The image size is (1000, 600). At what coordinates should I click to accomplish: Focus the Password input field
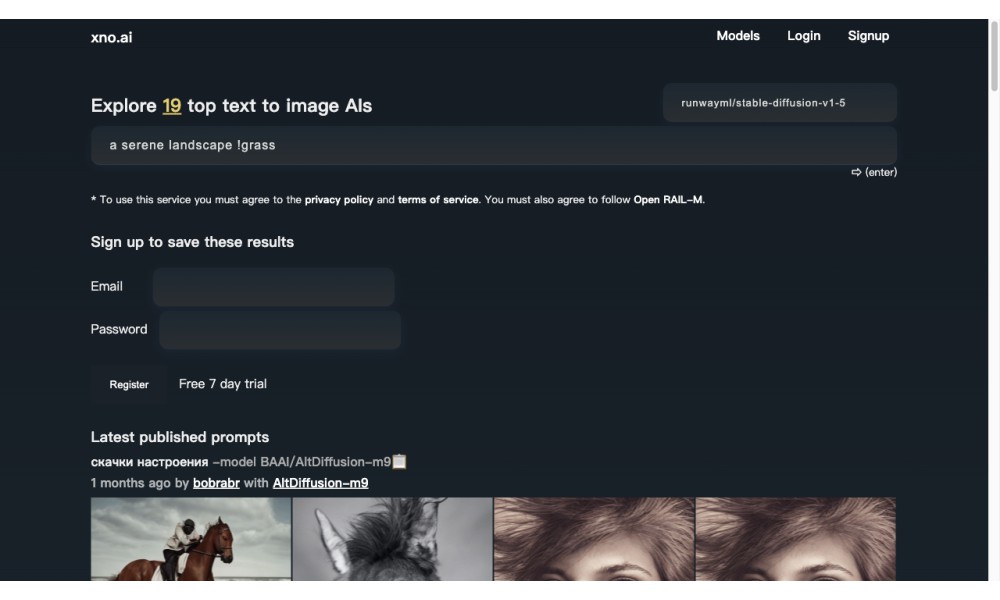pyautogui.click(x=280, y=330)
